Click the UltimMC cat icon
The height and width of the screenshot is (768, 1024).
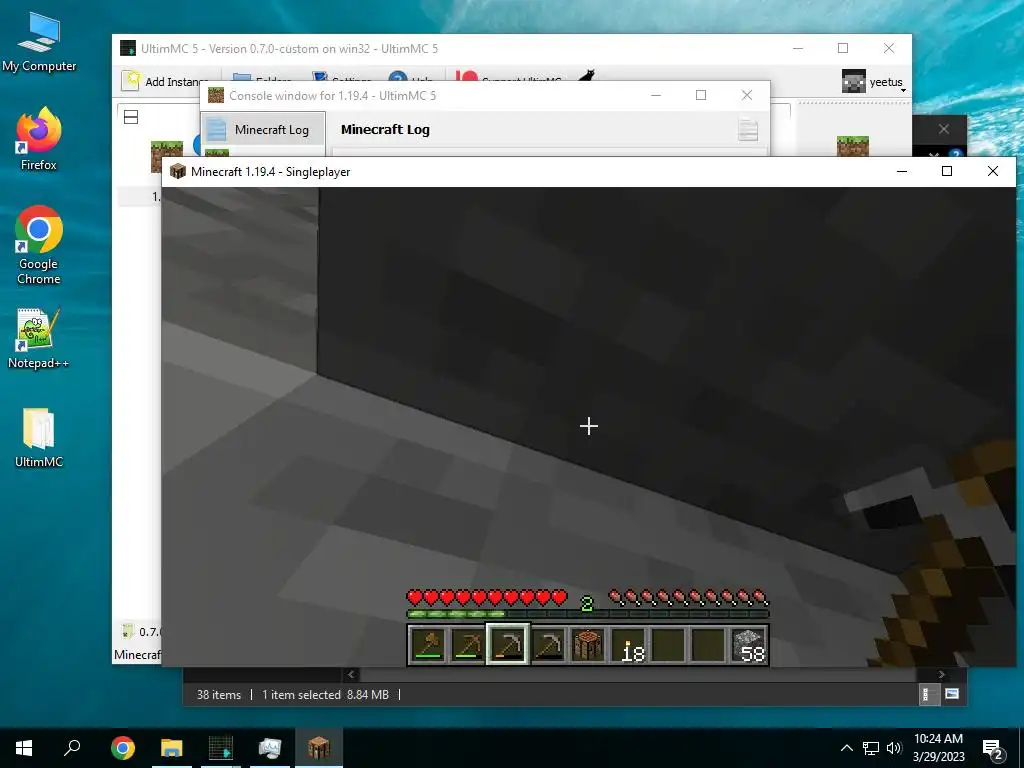click(586, 76)
